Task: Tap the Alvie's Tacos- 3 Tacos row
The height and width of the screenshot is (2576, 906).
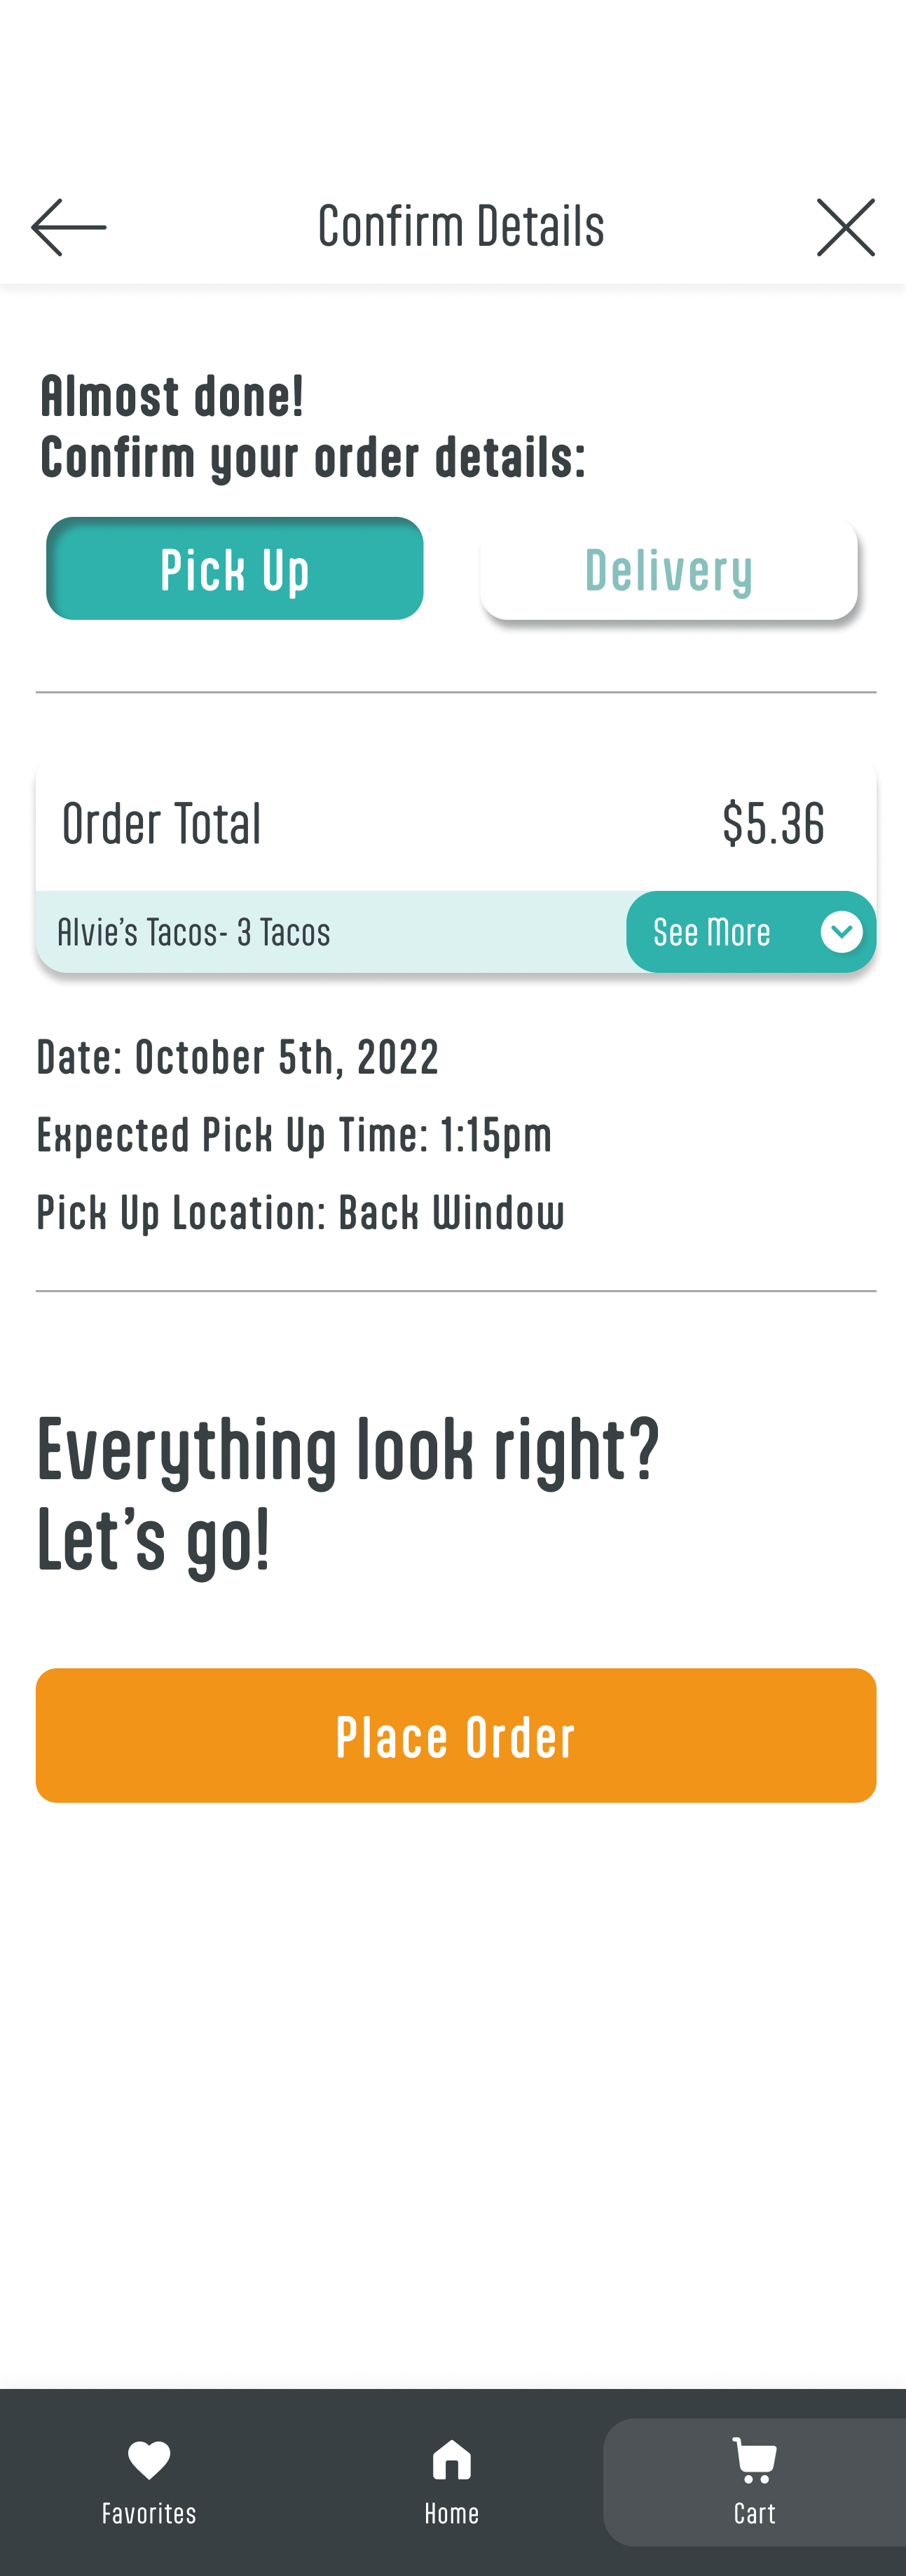Action: tap(194, 932)
